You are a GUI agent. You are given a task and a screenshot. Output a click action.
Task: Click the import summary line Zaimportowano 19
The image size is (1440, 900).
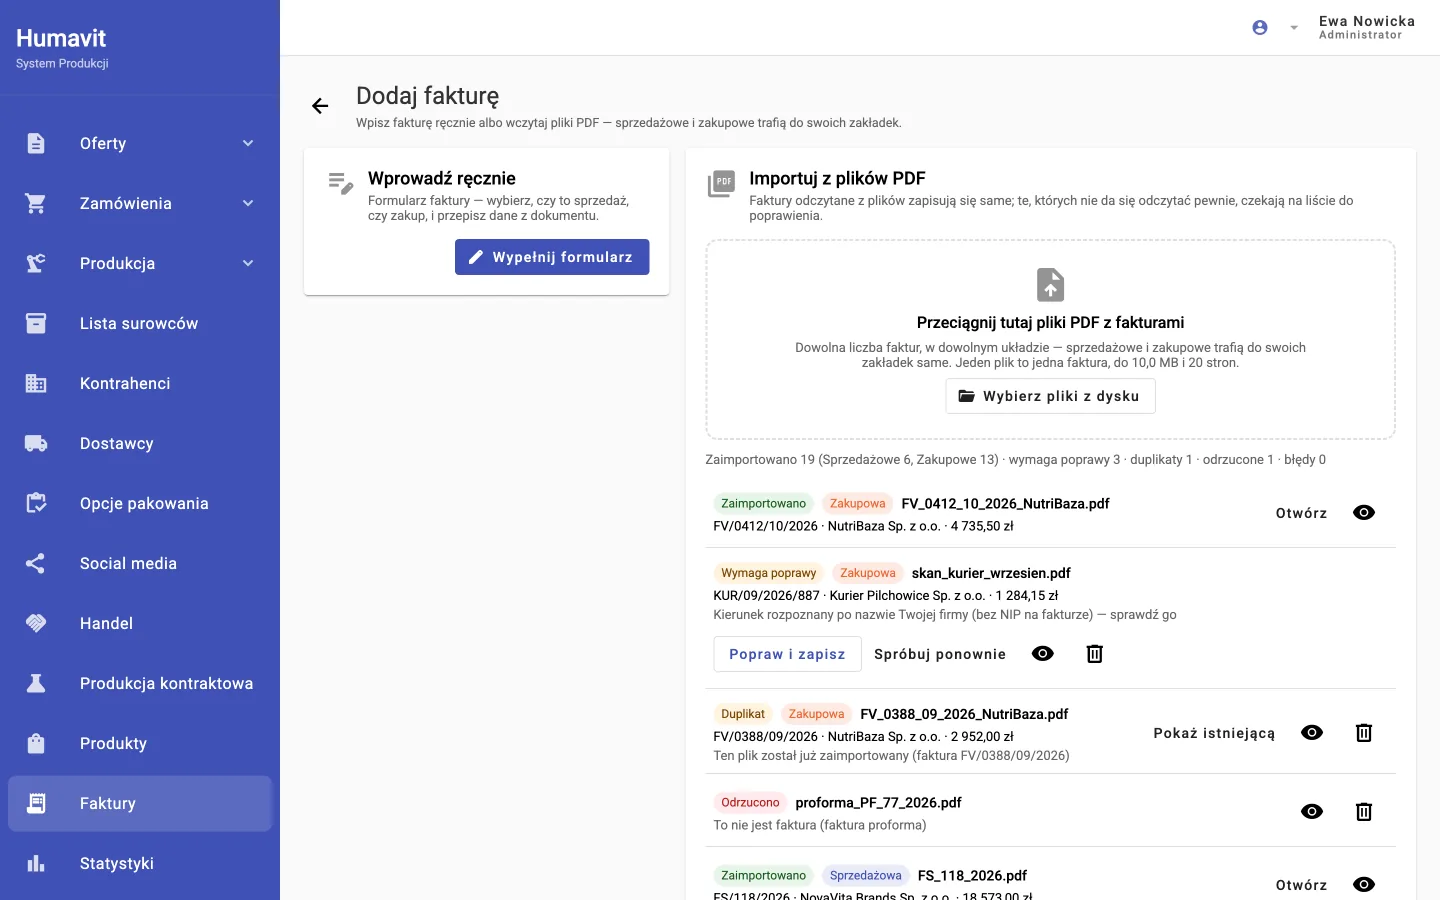point(1015,460)
